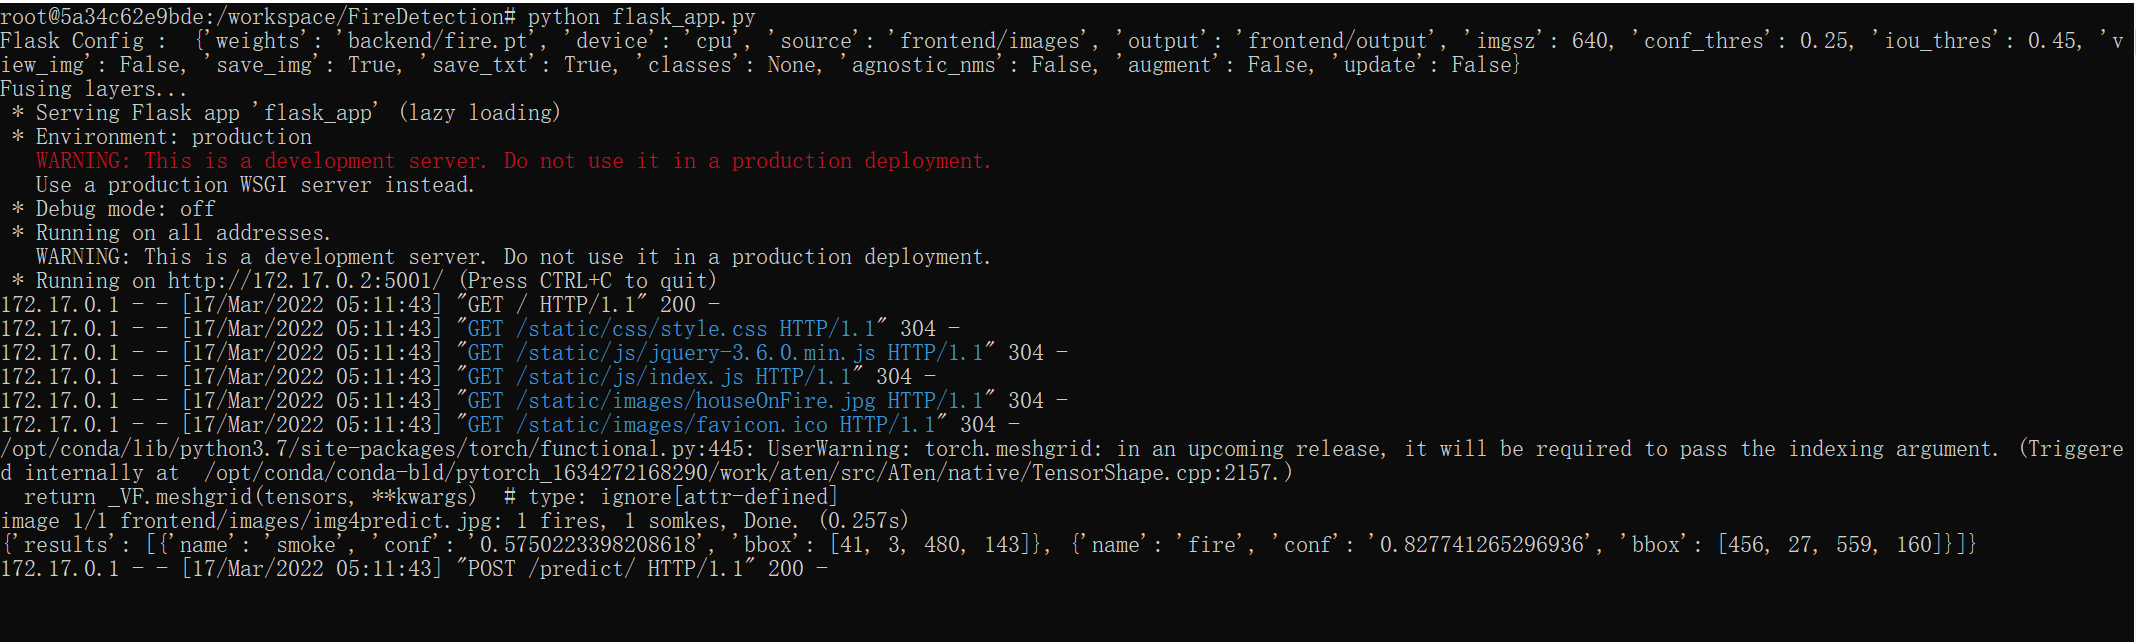The width and height of the screenshot is (2136, 642).
Task: Click the 'GET / HTTP/1.1" 200' log line
Action: (360, 305)
